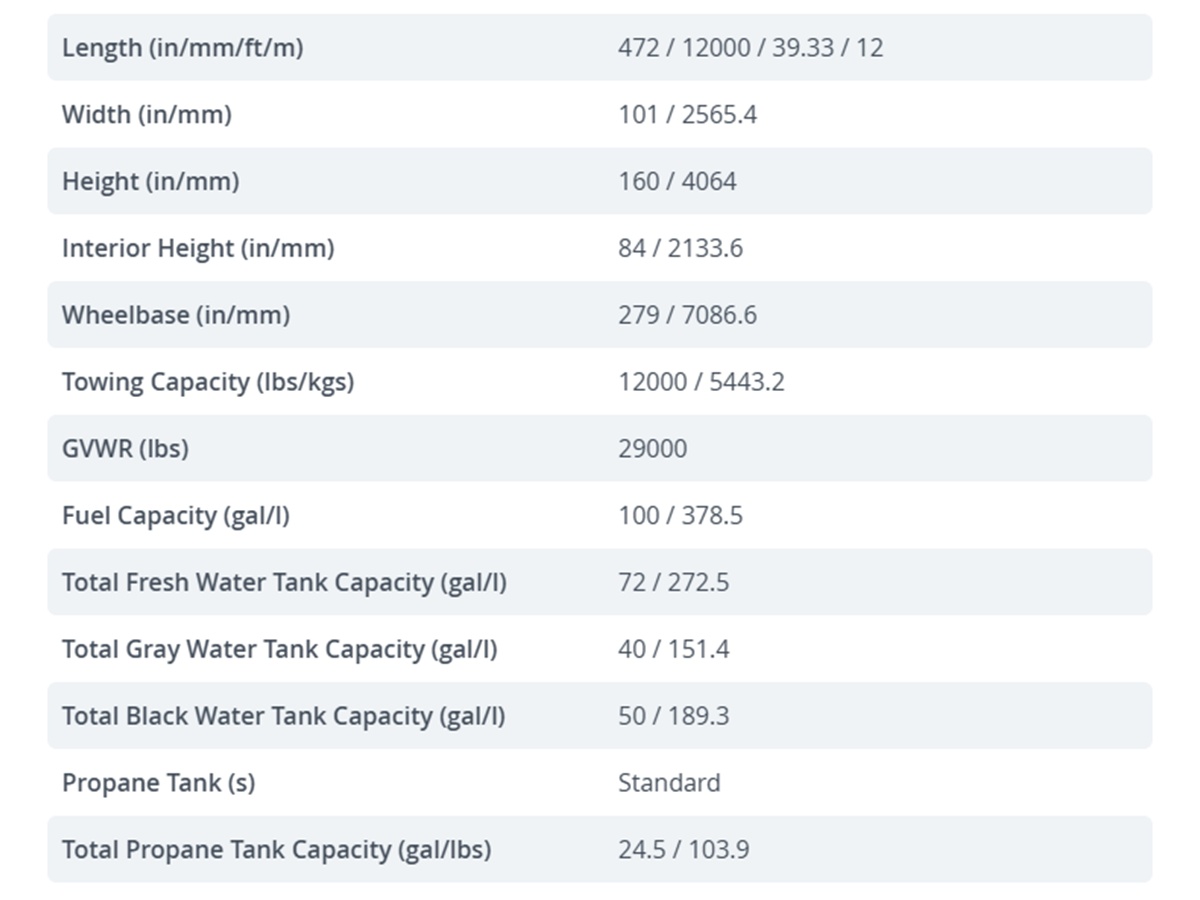This screenshot has width=1200, height=900.
Task: Select the Total Propane Tank Capacity label
Action: coord(276,850)
